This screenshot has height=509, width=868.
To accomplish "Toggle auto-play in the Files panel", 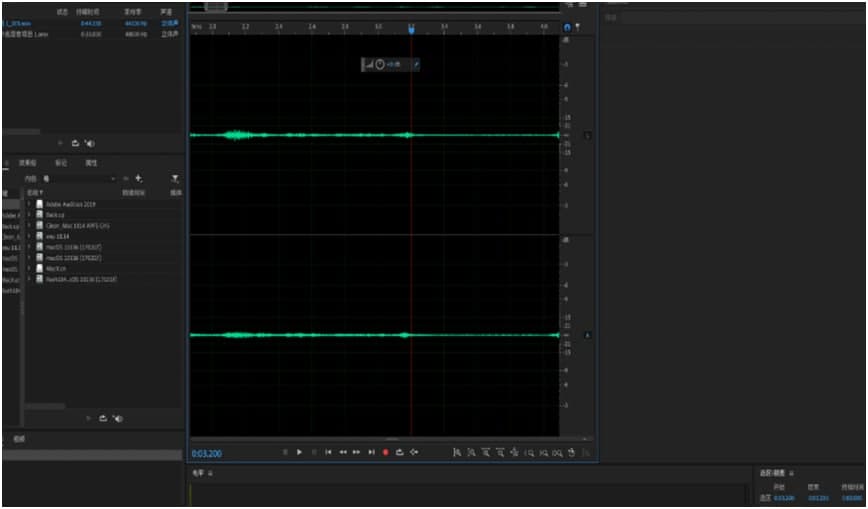I will (90, 143).
